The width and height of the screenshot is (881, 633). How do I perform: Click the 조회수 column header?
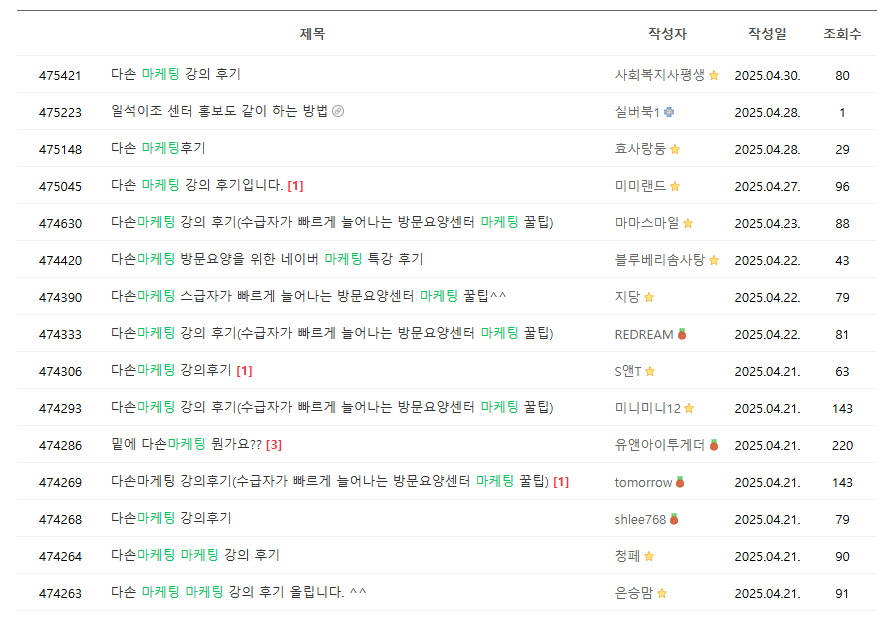(x=842, y=34)
